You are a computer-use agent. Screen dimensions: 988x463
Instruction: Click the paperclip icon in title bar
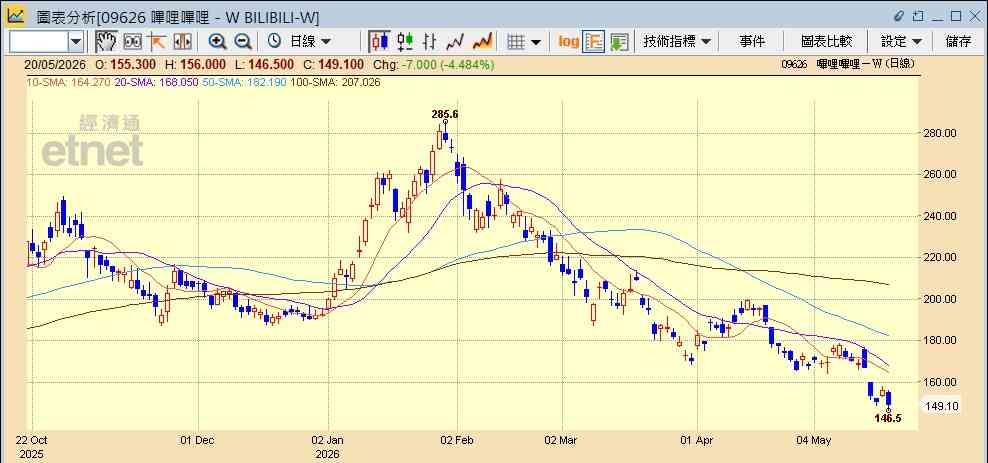[899, 16]
